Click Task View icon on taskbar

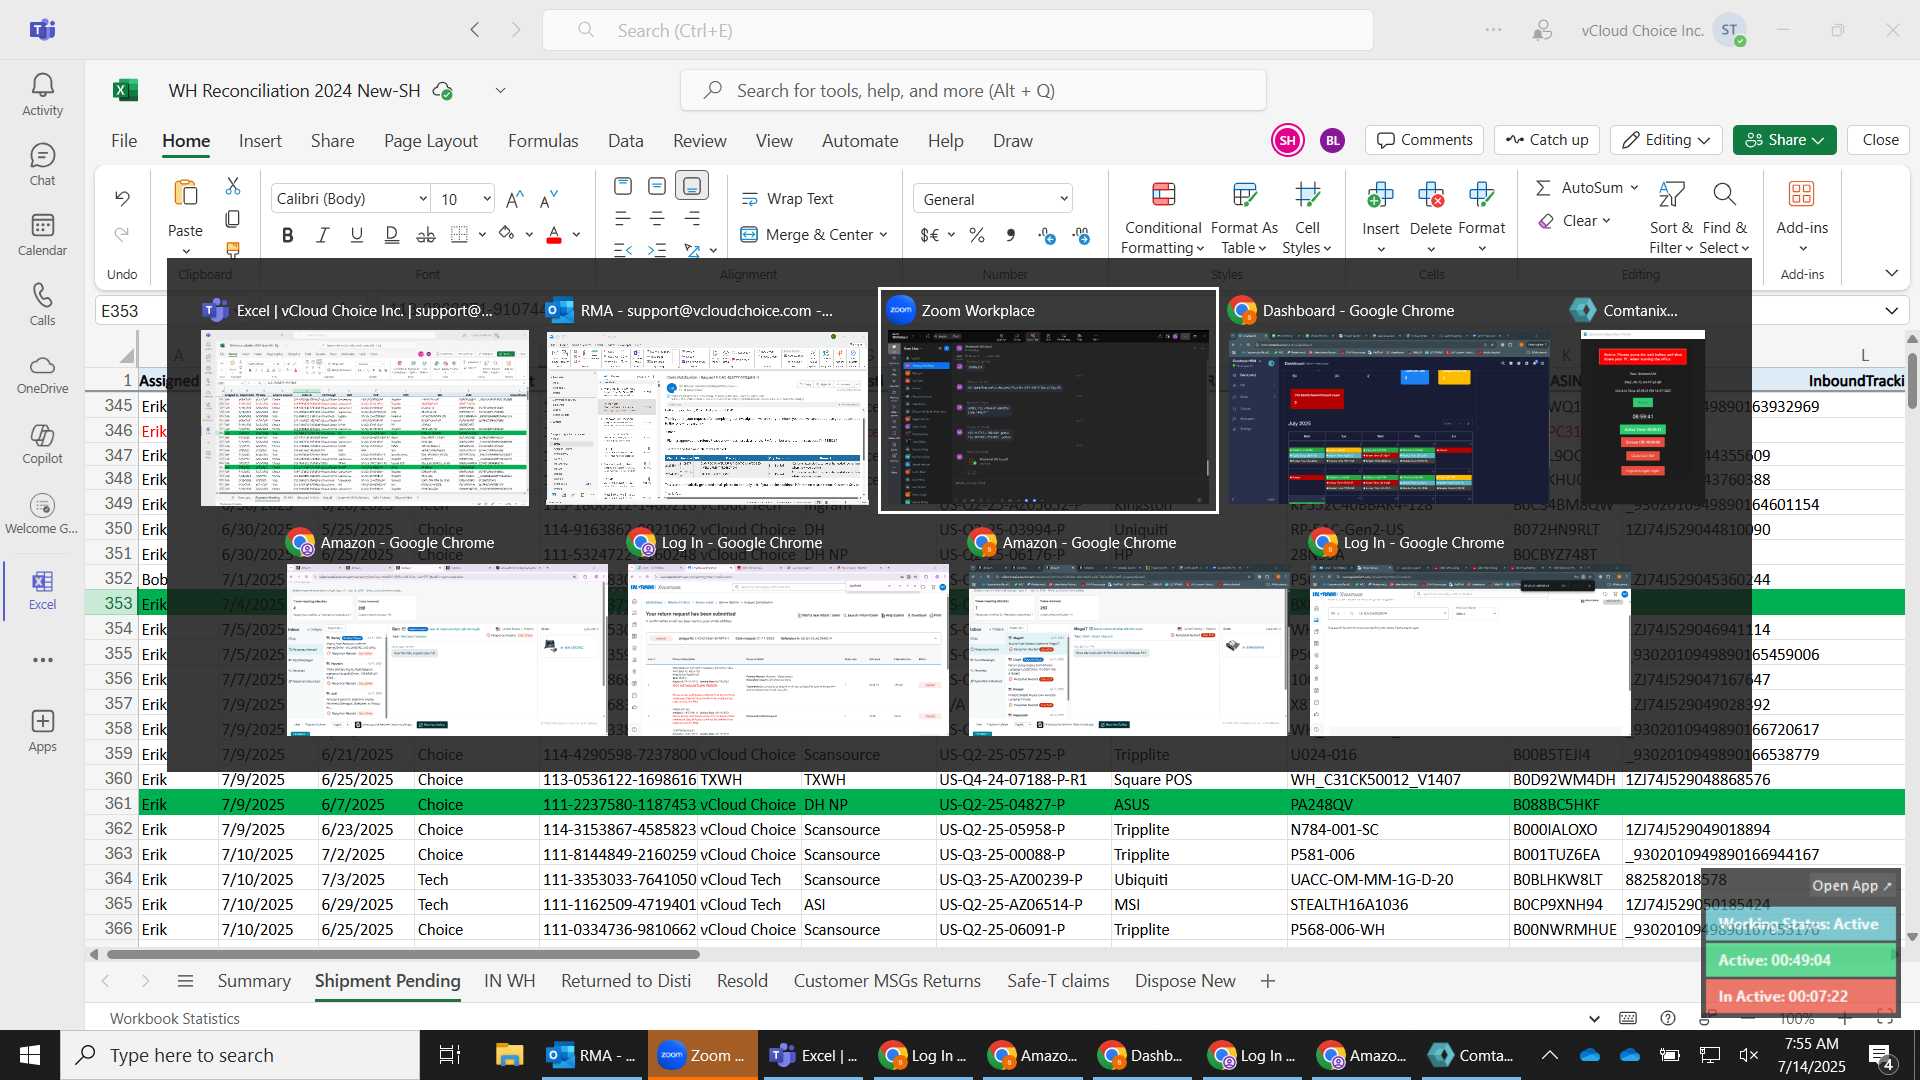tap(450, 1055)
